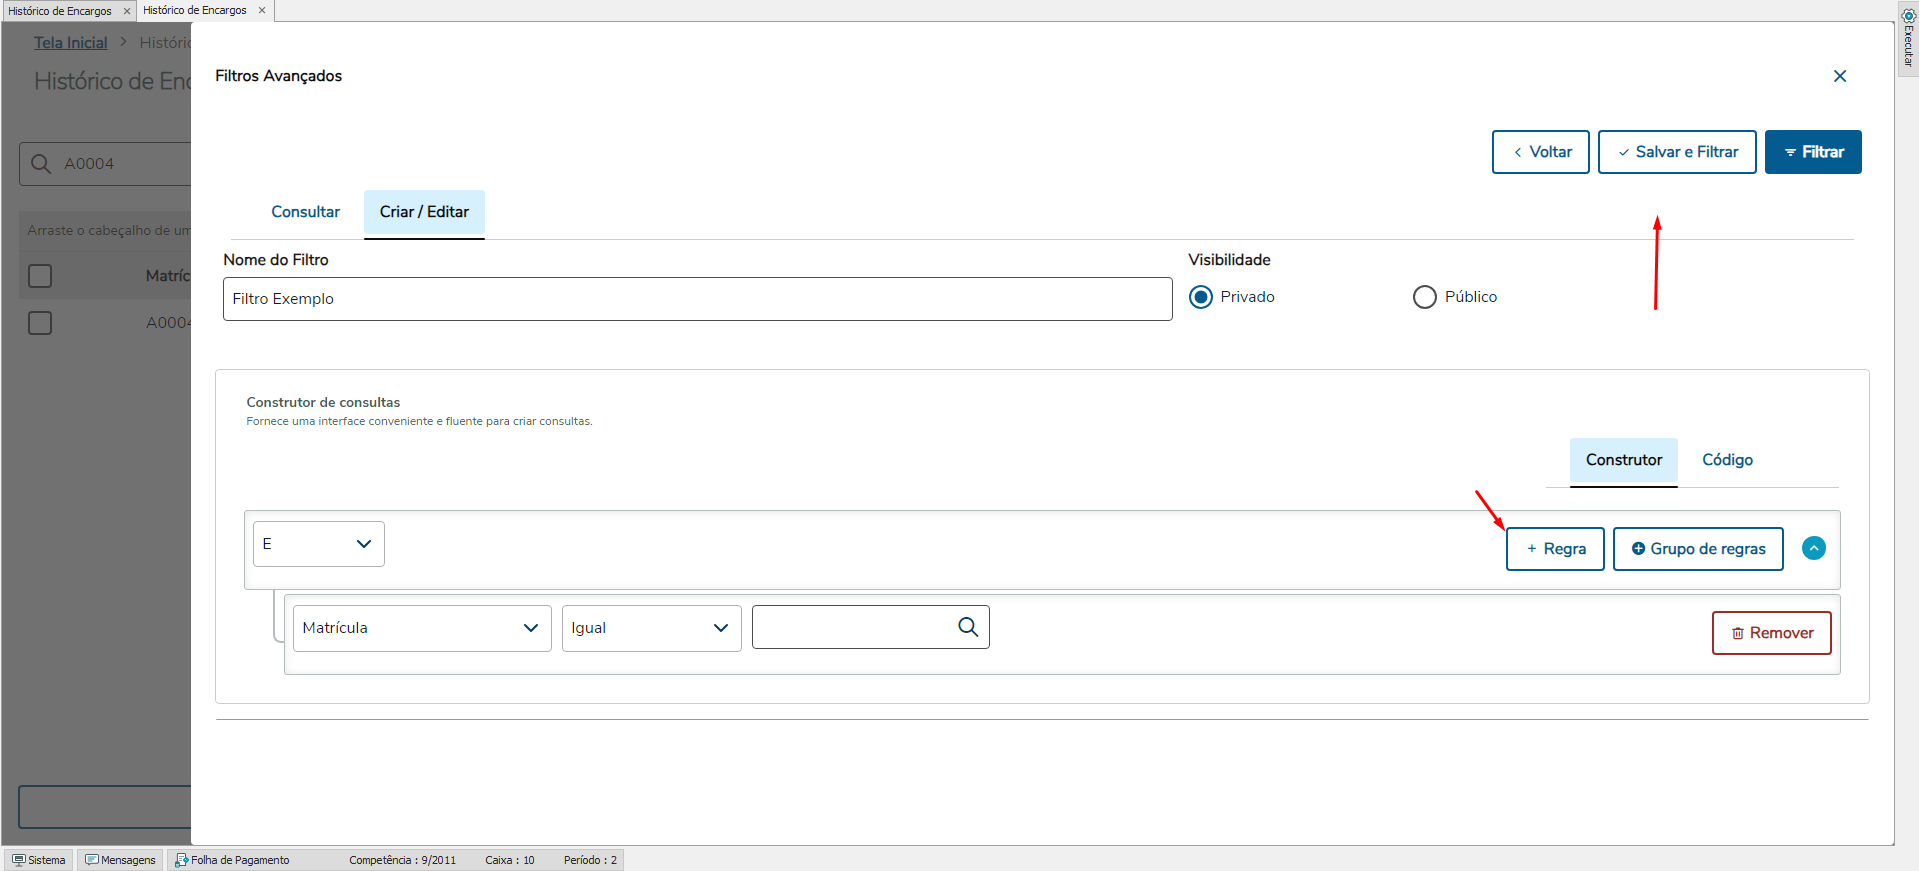Screen dimensions: 1919x871
Task: Close the Filtros Avançados dialog
Action: 1839,76
